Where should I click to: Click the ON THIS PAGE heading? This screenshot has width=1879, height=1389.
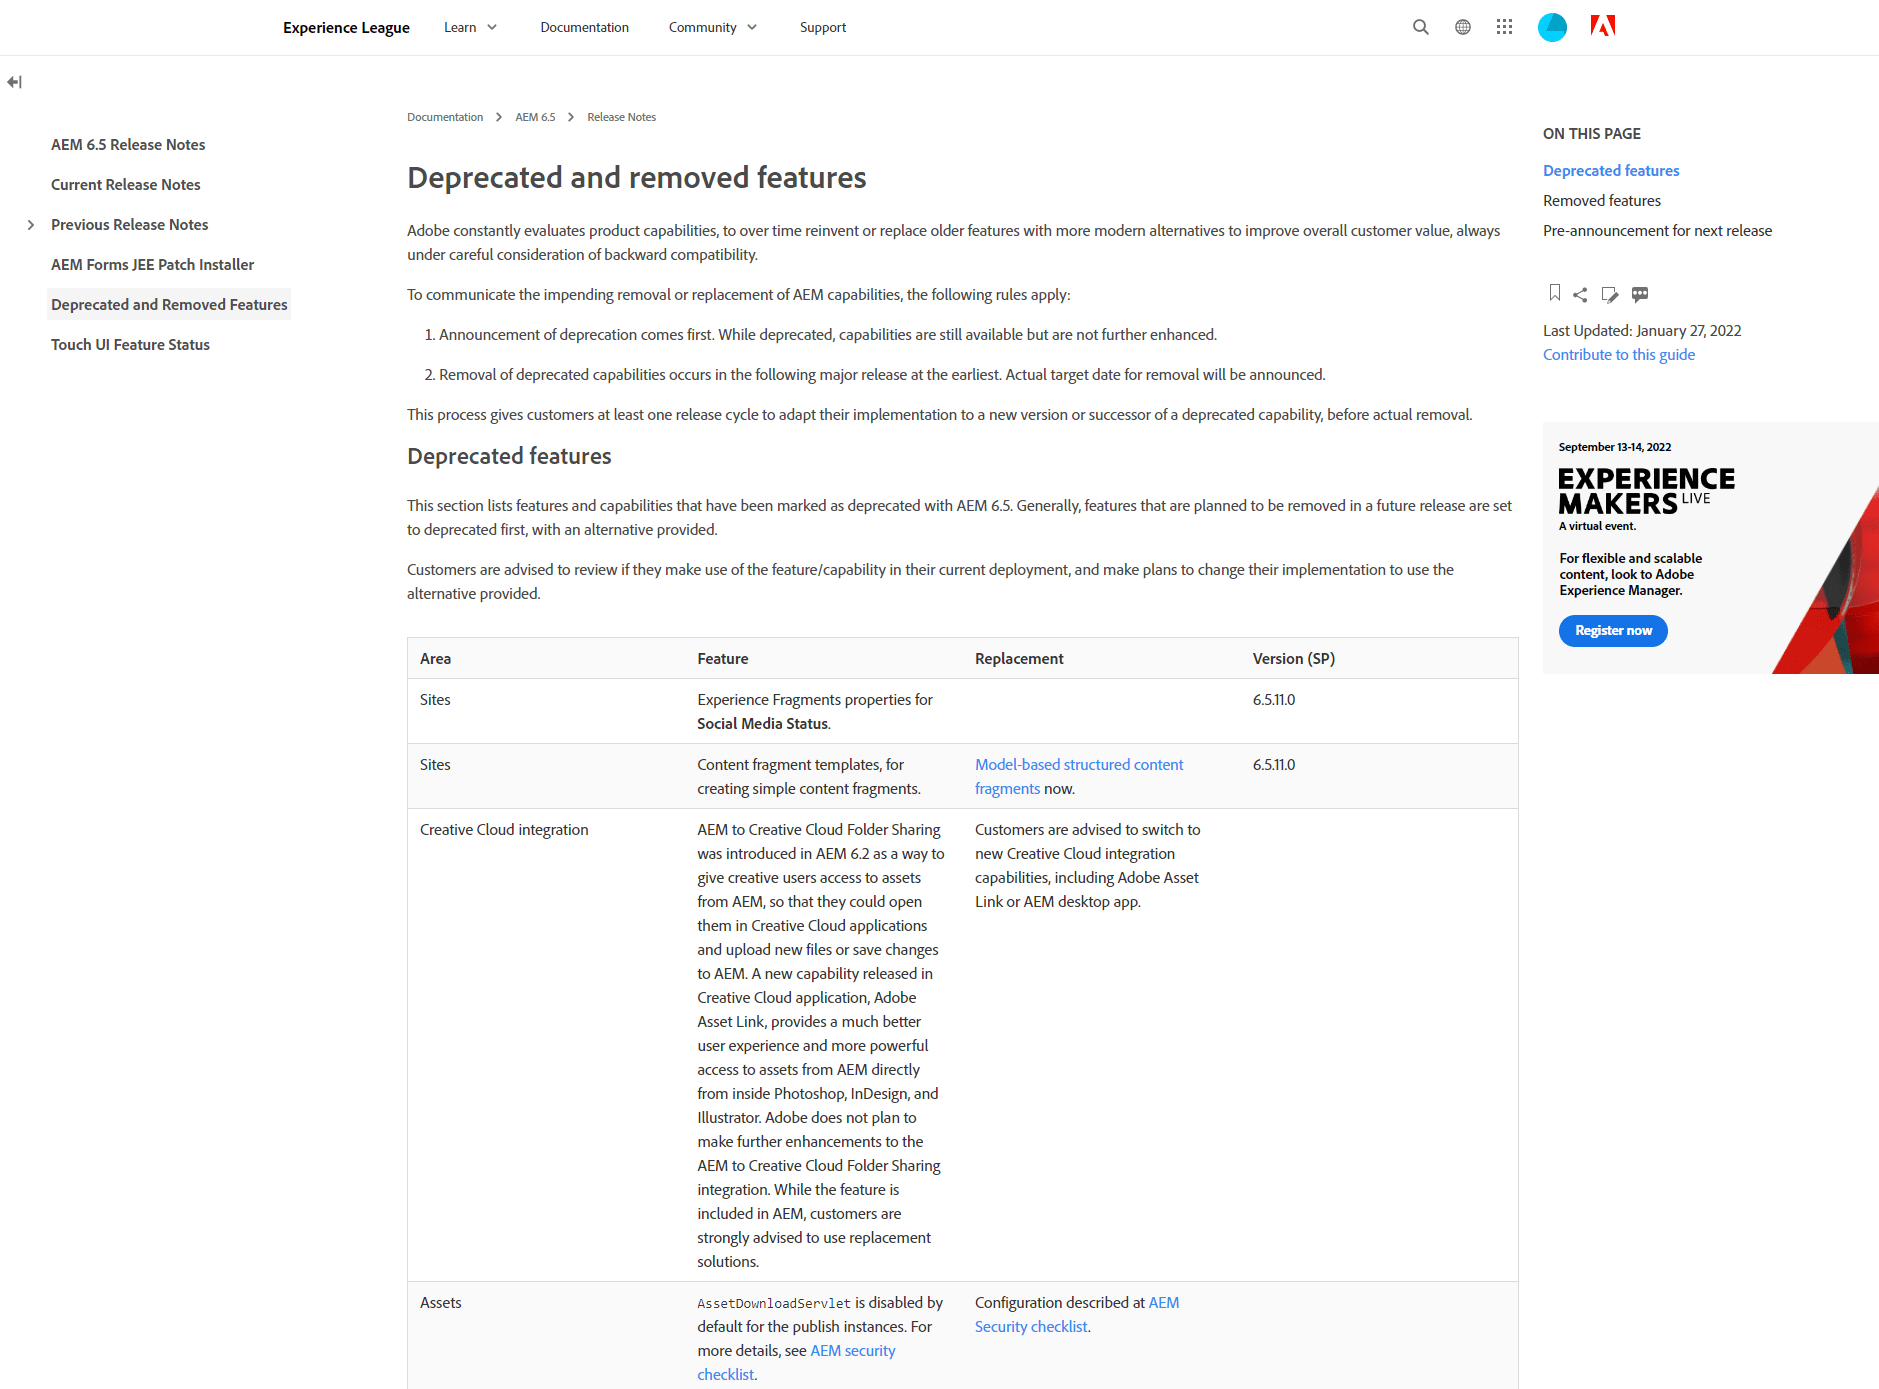(1592, 134)
